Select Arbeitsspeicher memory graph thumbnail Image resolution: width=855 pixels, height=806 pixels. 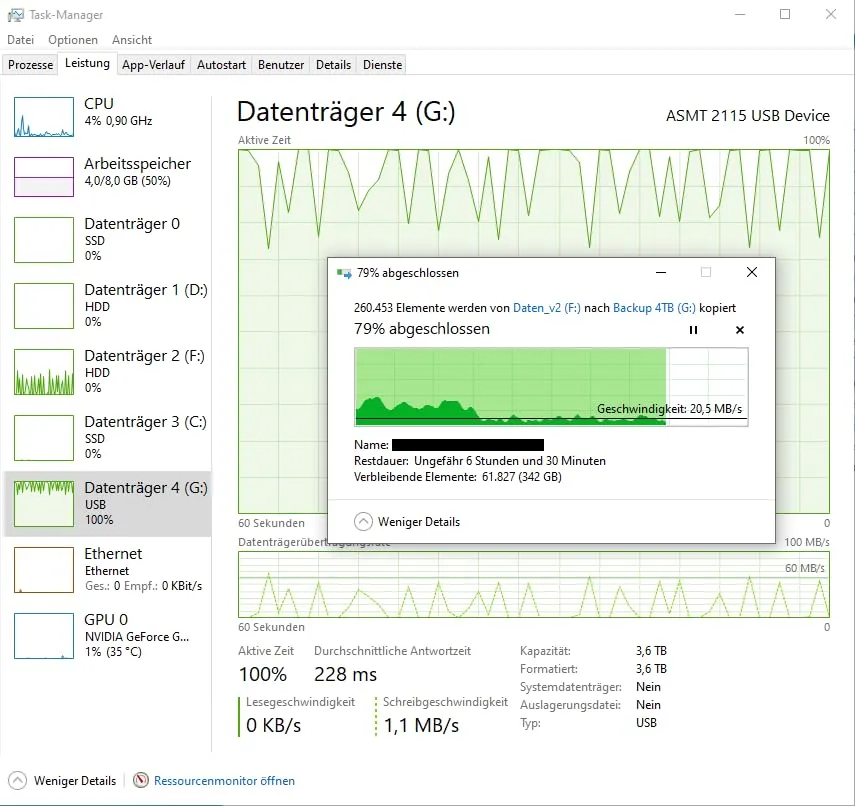[44, 177]
